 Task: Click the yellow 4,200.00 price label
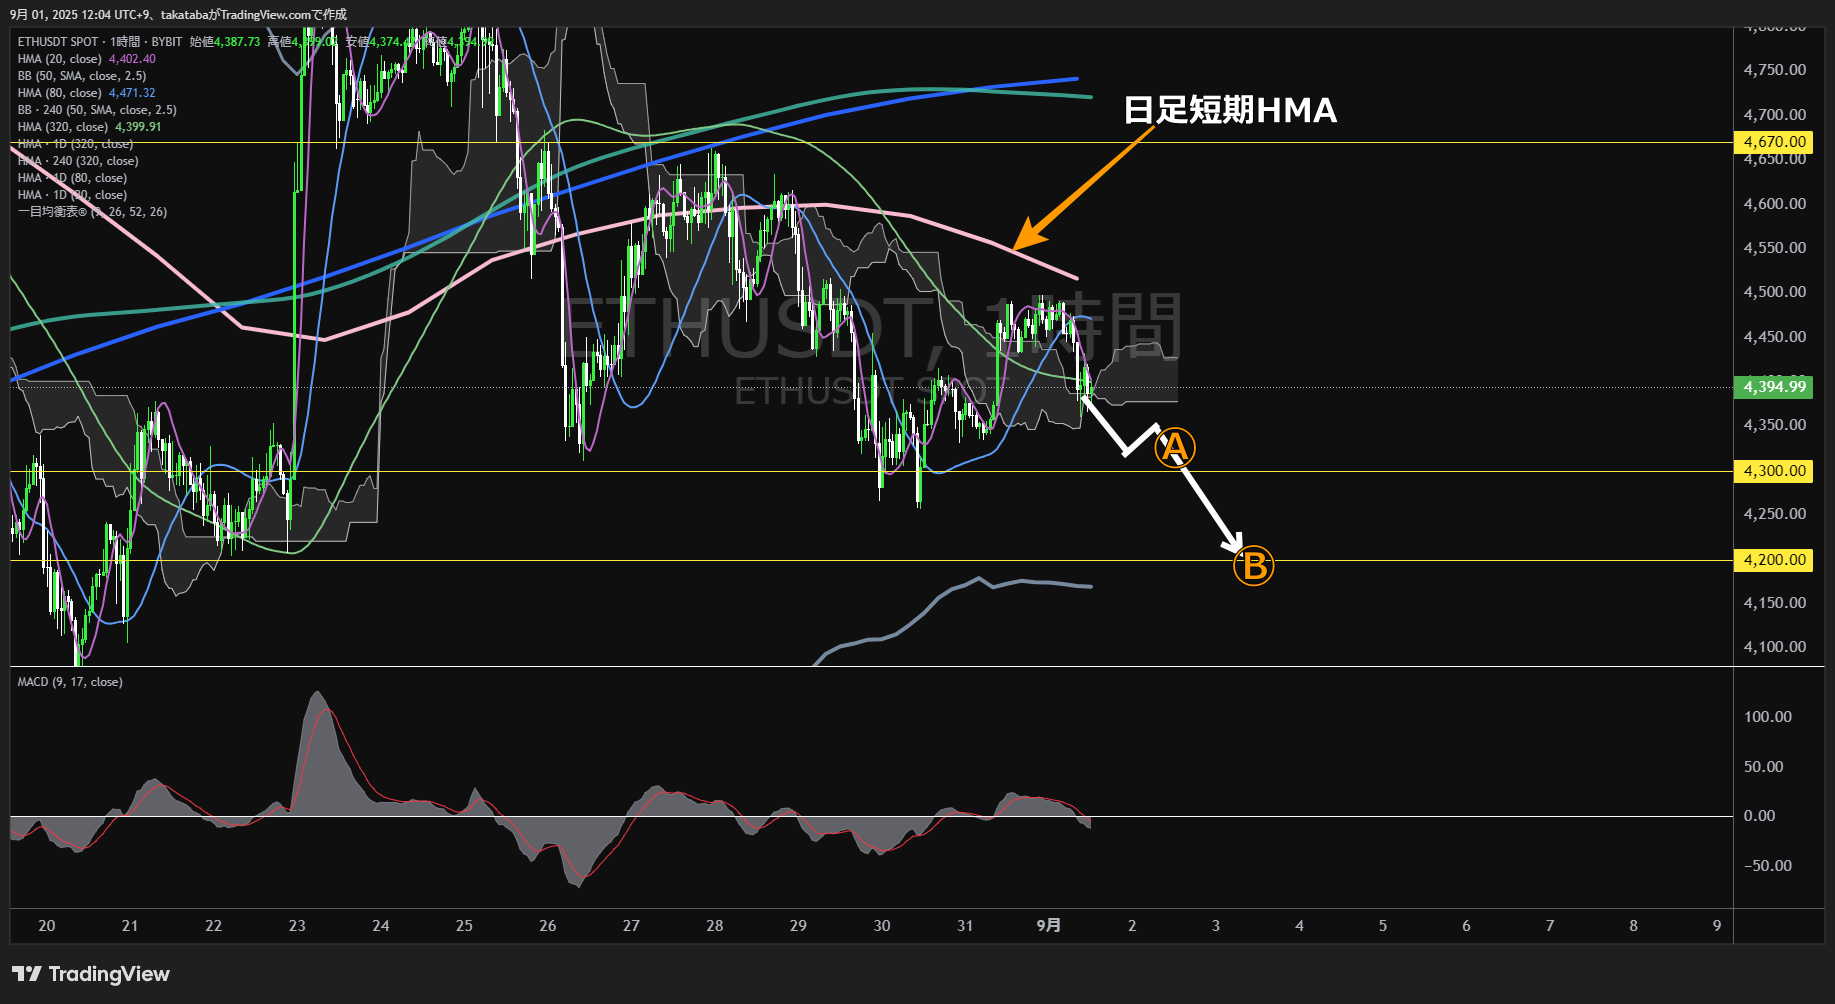point(1774,560)
